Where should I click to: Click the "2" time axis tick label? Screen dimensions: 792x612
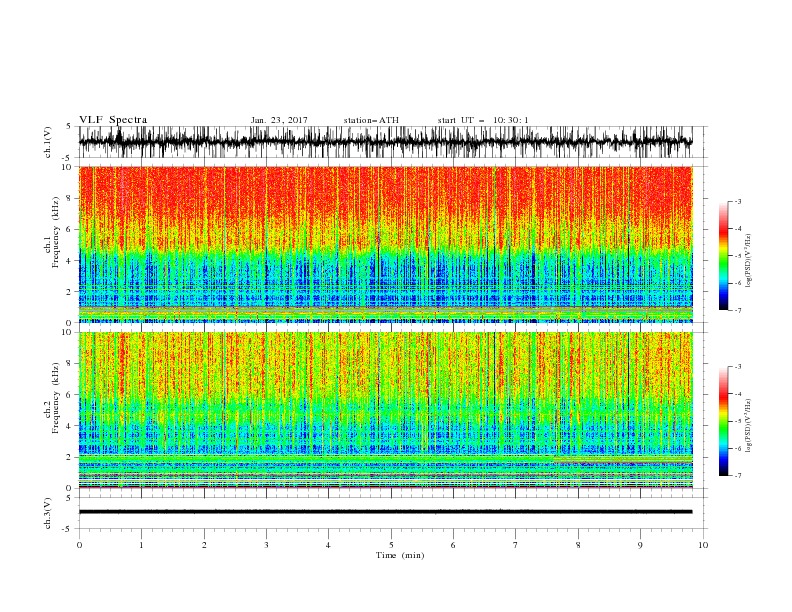204,545
